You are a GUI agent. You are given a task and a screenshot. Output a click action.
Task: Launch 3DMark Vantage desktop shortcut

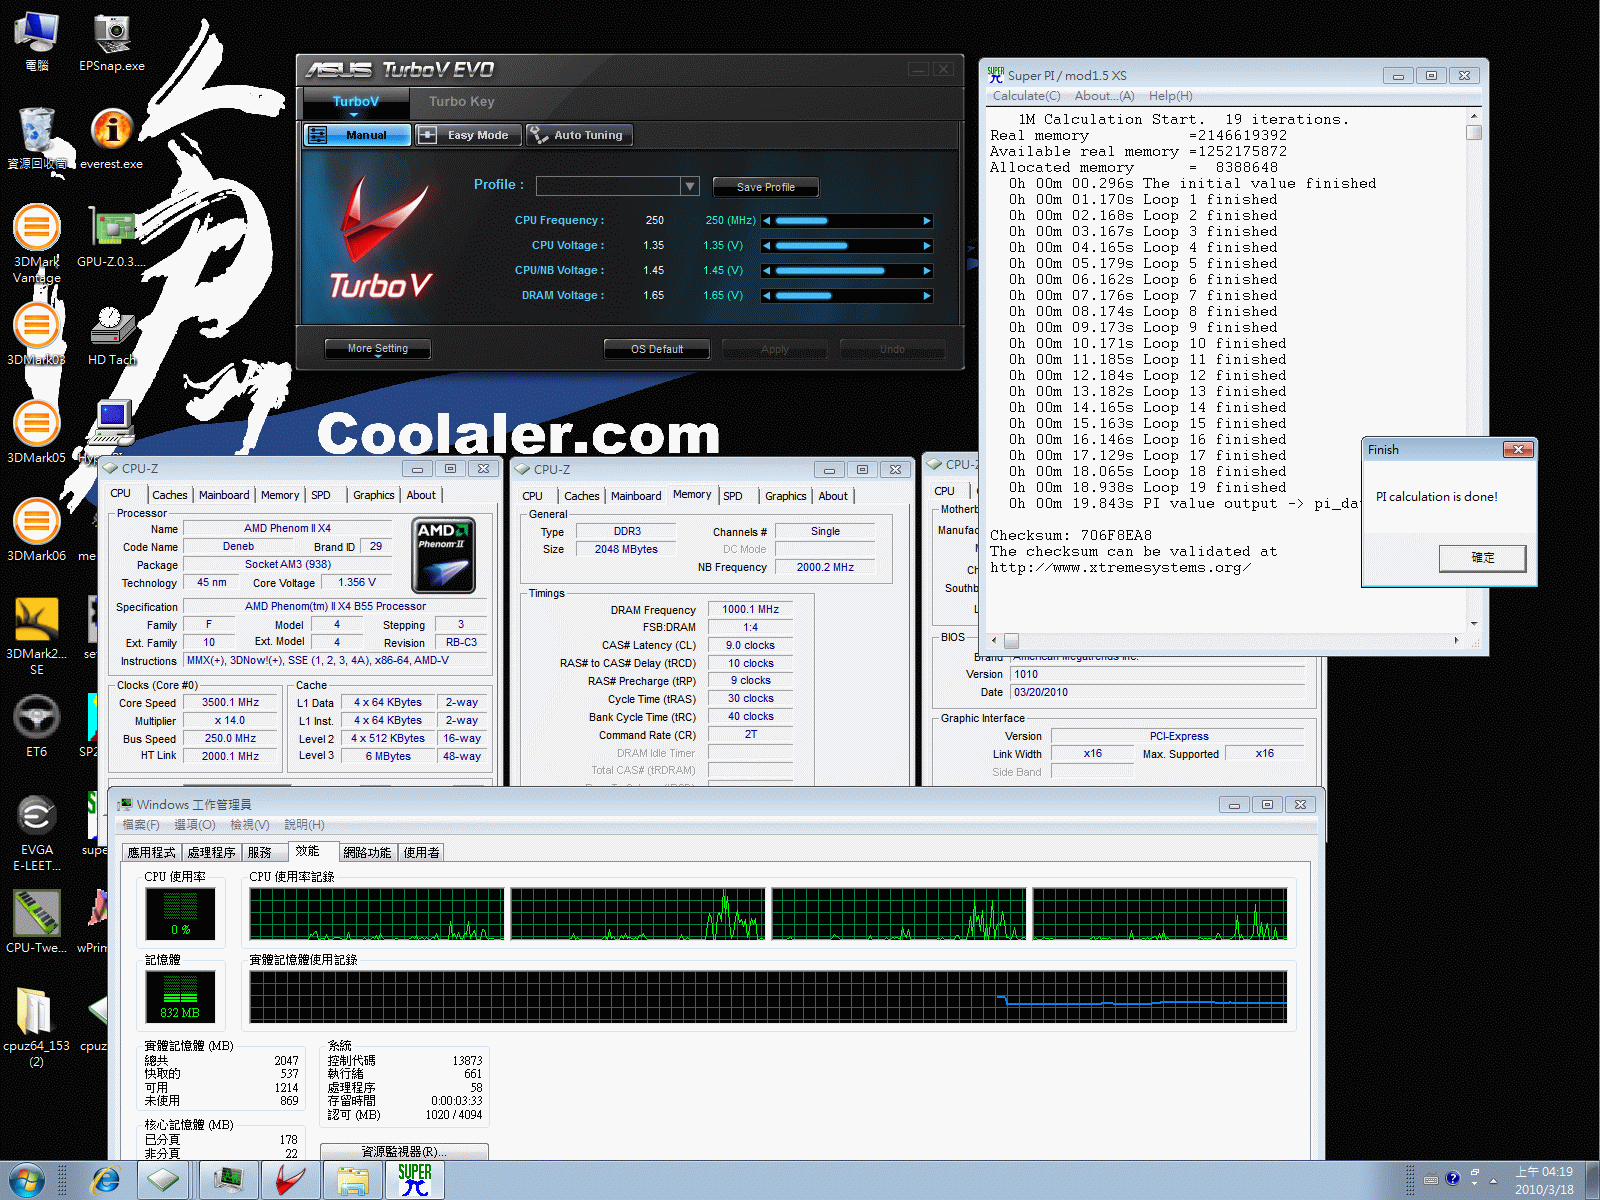(x=37, y=244)
